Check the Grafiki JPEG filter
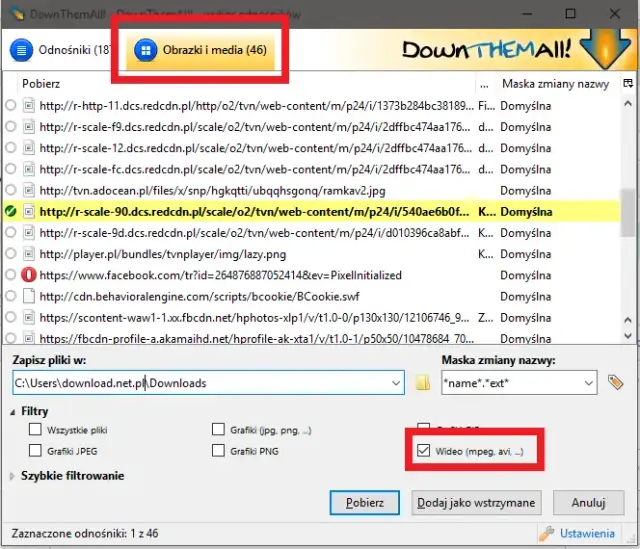 (35, 450)
